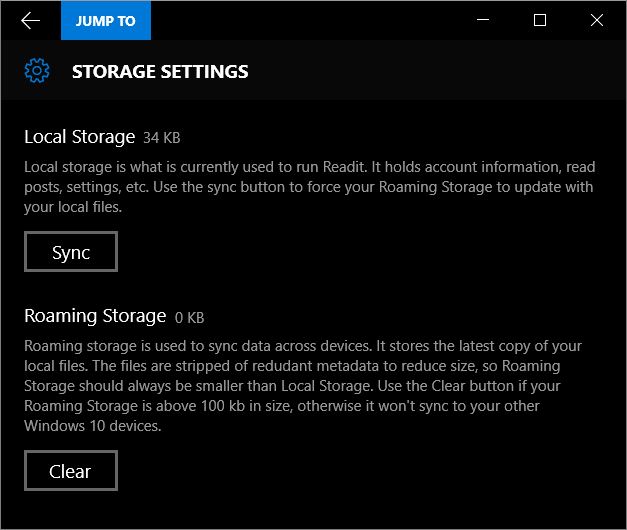This screenshot has height=530, width=627.
Task: Click the Roaming storage description paragraph
Action: point(303,386)
